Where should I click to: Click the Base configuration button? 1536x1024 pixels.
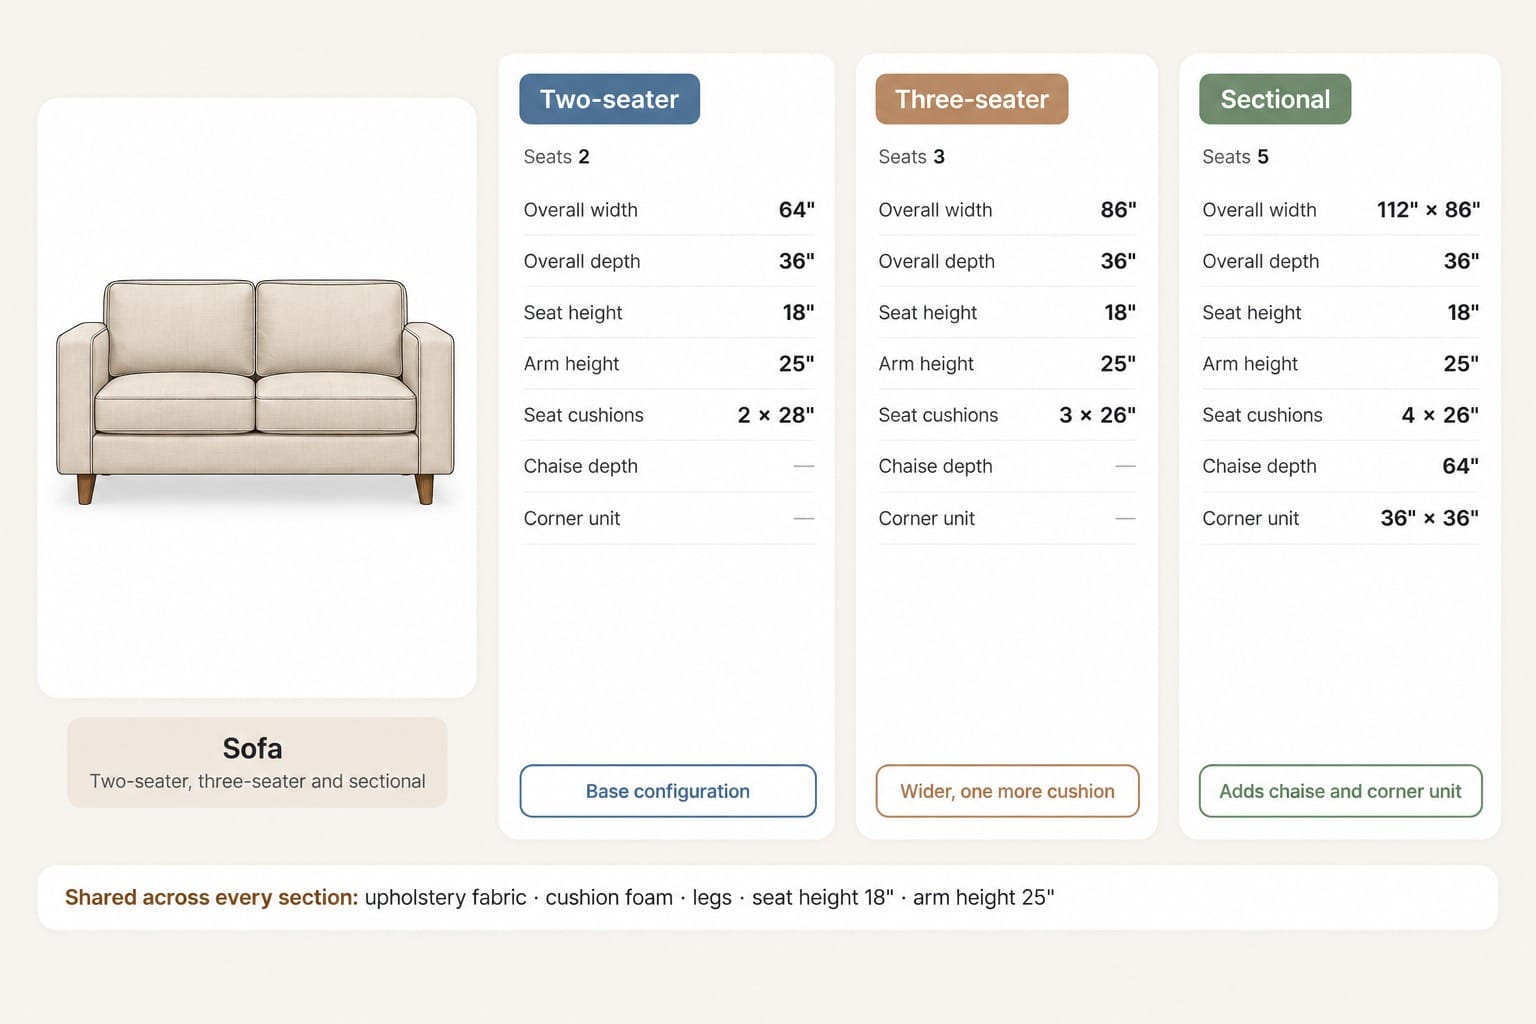[x=668, y=791]
